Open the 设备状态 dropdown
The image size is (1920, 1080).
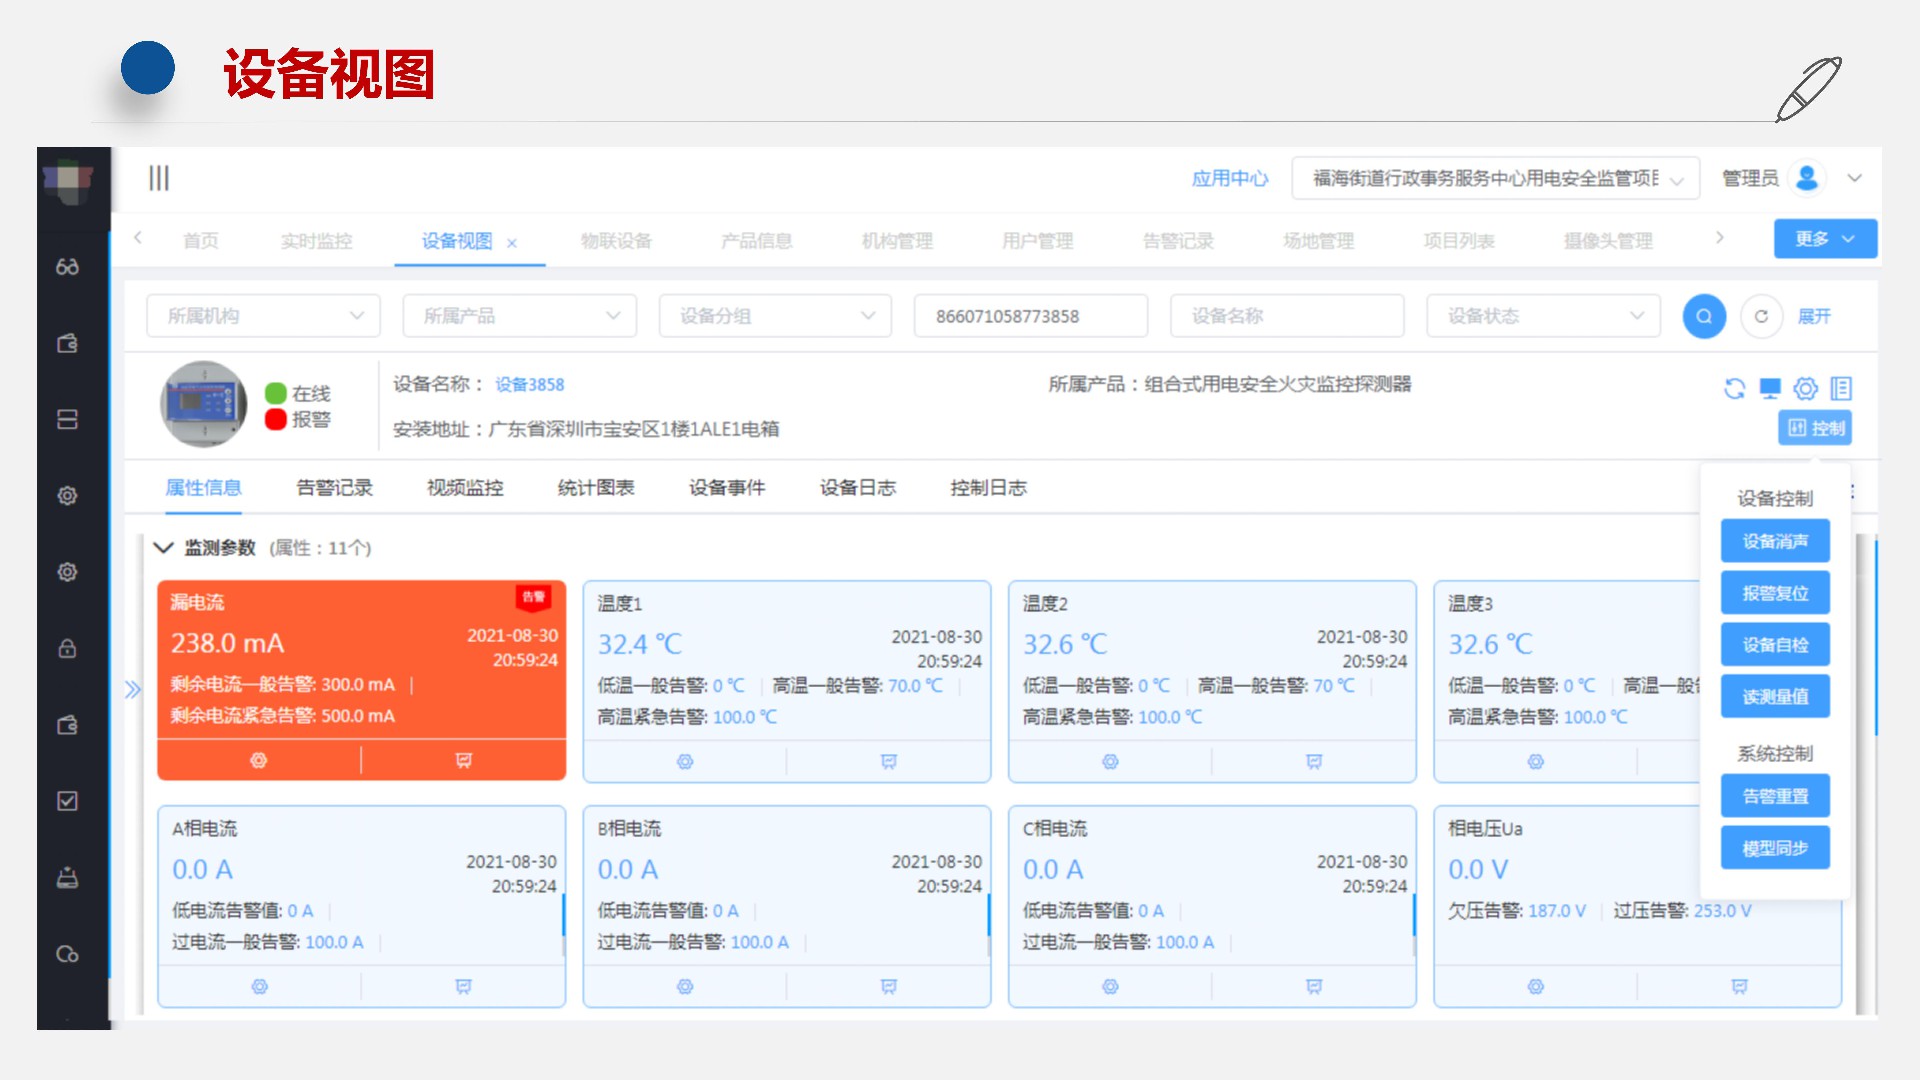point(1543,316)
